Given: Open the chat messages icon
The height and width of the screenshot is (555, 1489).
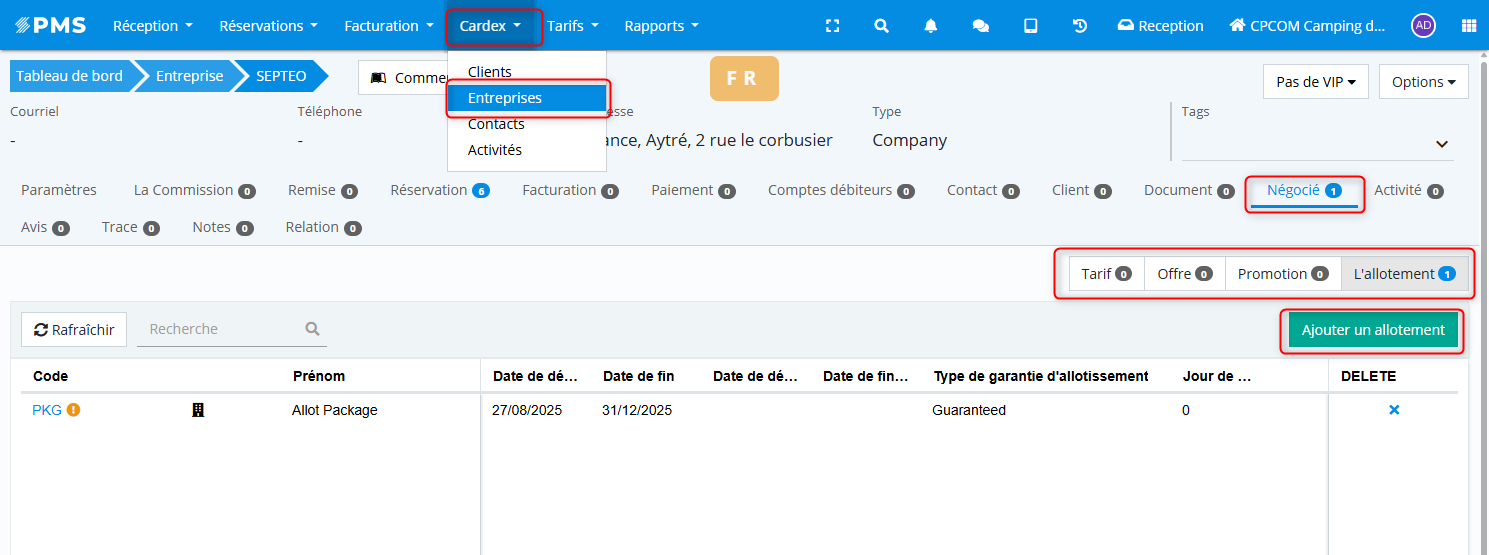Looking at the screenshot, I should (x=981, y=26).
